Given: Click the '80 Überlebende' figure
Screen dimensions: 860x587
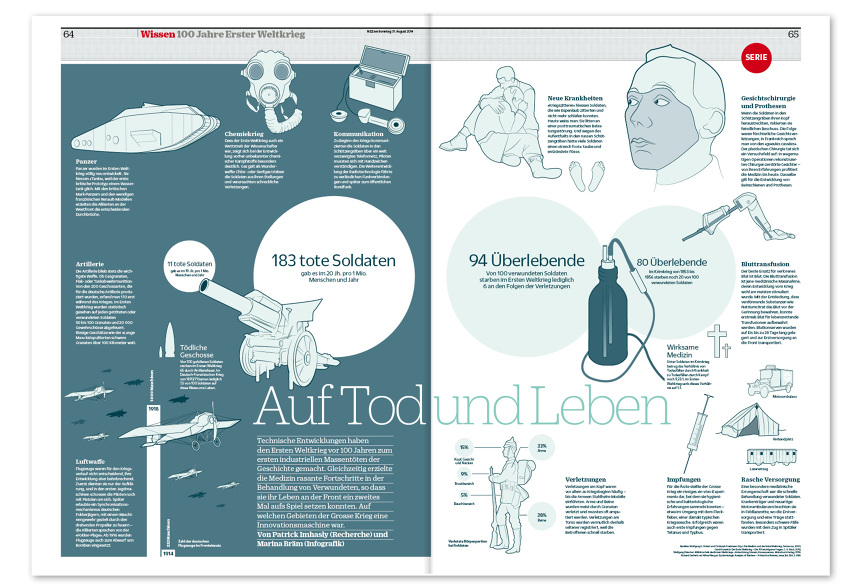Looking at the screenshot, I should [671, 262].
